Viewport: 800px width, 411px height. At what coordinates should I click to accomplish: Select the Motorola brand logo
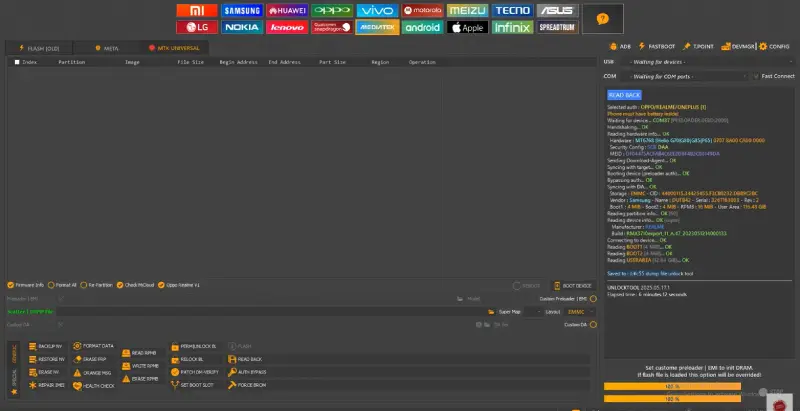[422, 10]
